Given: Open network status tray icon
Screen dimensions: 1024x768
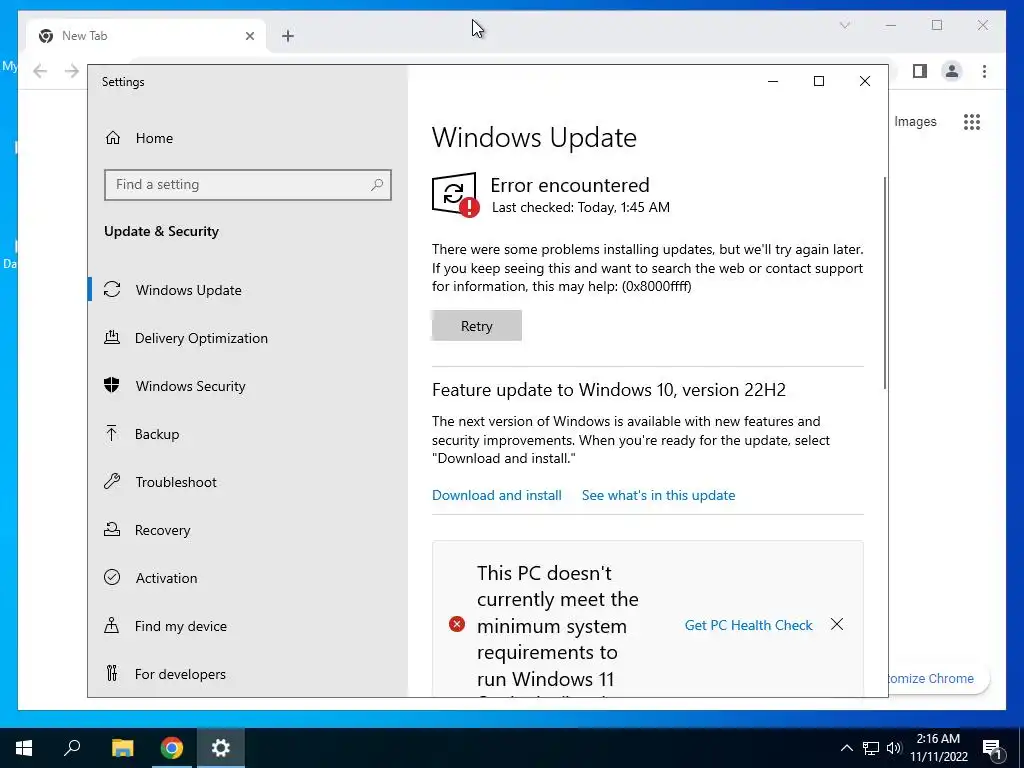Looking at the screenshot, I should (871, 748).
